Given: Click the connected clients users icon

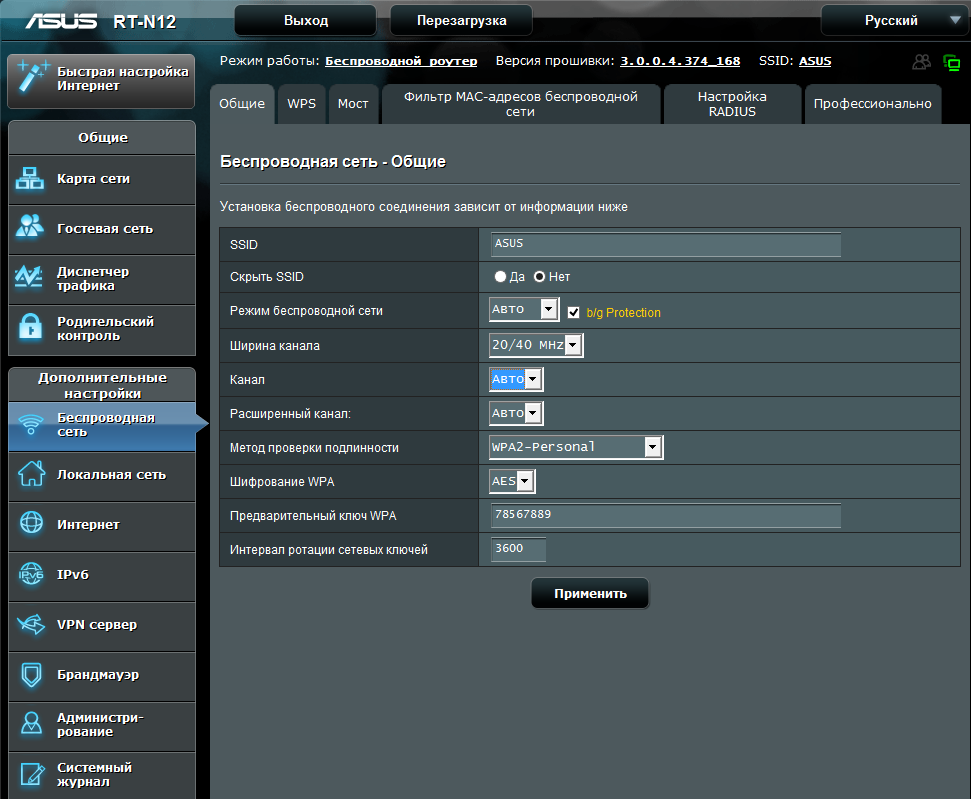Looking at the screenshot, I should (921, 62).
